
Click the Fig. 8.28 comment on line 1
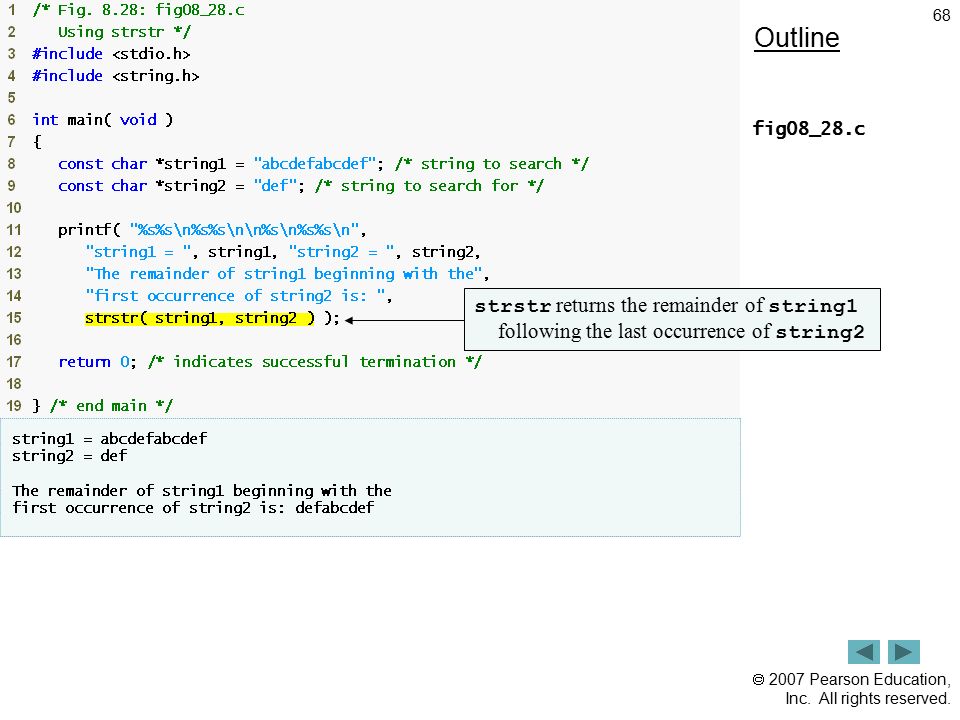click(x=138, y=10)
